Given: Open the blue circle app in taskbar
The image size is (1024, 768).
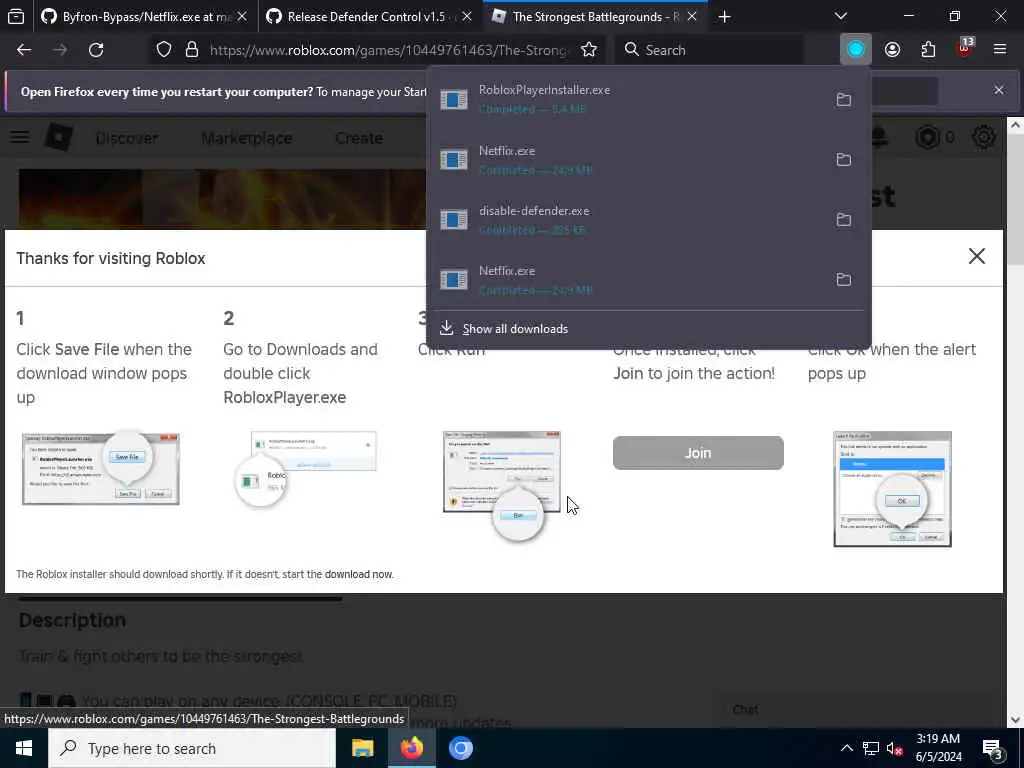Looking at the screenshot, I should tap(460, 748).
